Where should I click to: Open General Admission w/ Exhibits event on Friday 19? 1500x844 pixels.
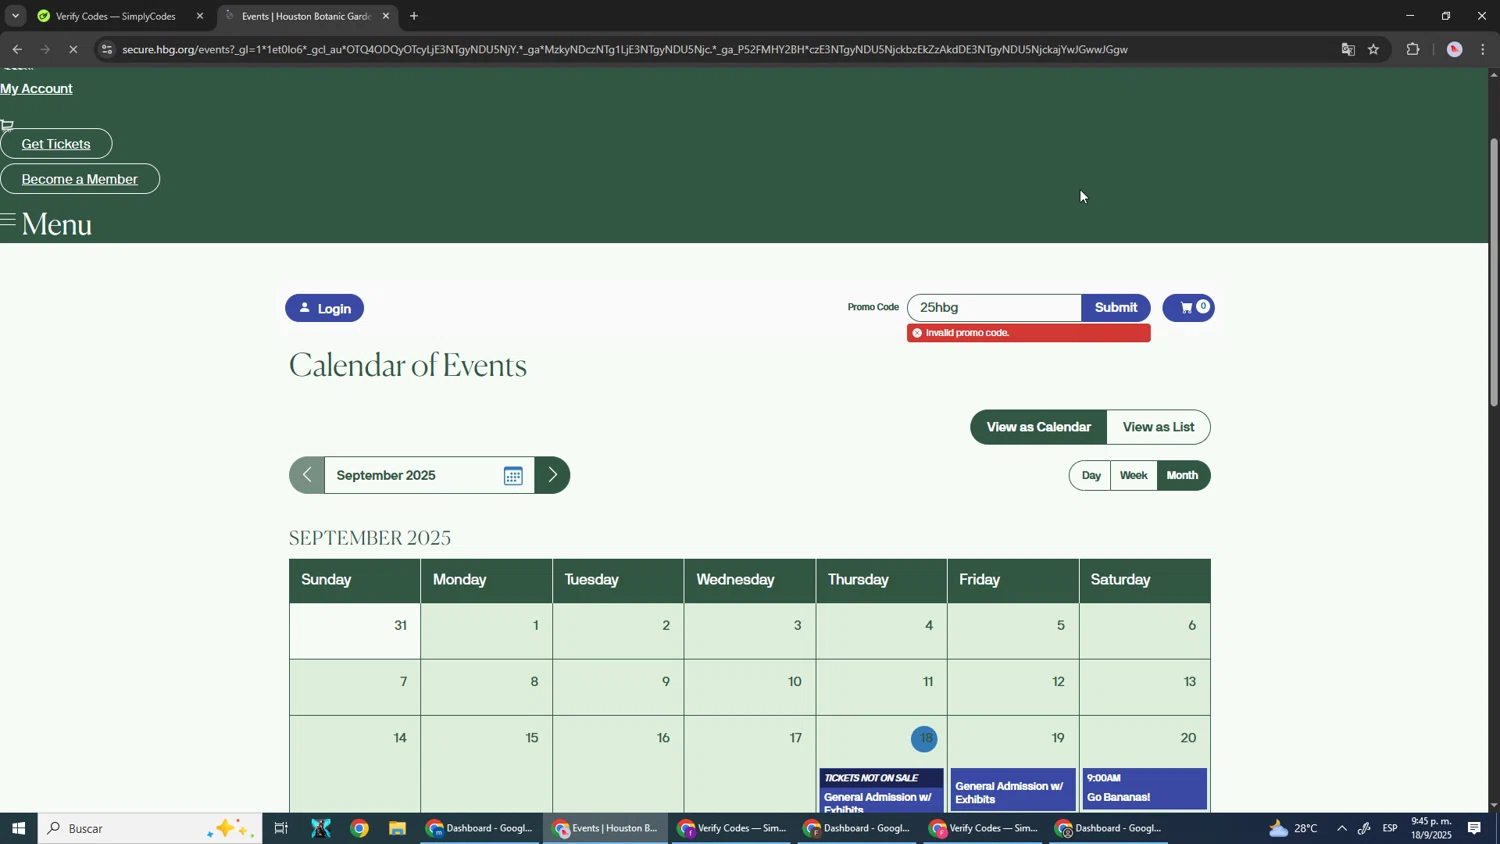coord(1013,792)
